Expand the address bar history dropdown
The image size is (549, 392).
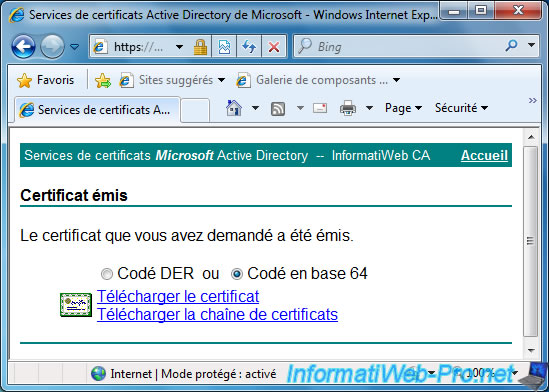point(179,47)
